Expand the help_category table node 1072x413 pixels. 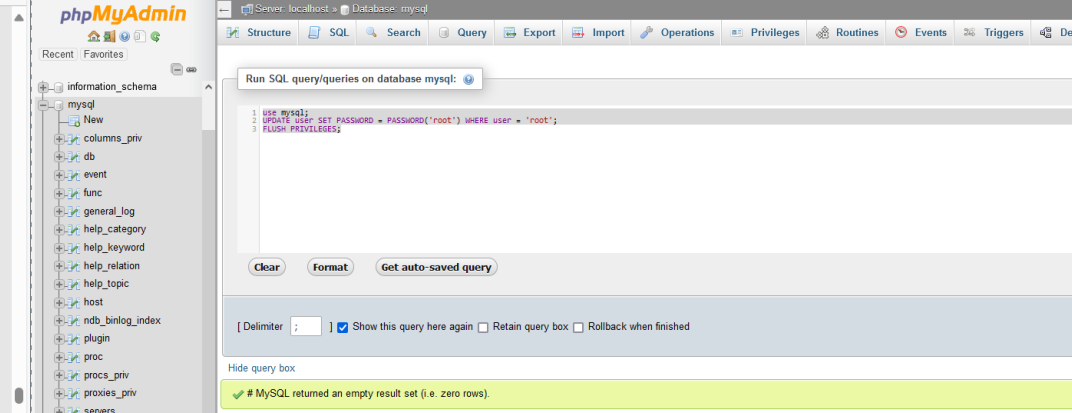(x=59, y=230)
